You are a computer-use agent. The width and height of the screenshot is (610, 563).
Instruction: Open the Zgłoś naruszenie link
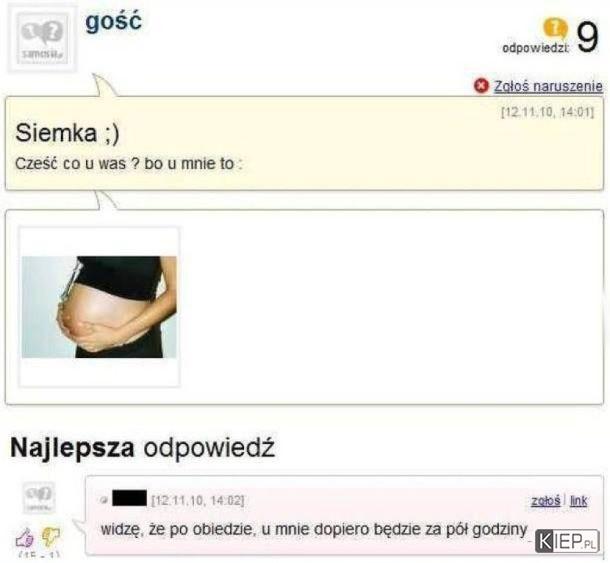(548, 86)
